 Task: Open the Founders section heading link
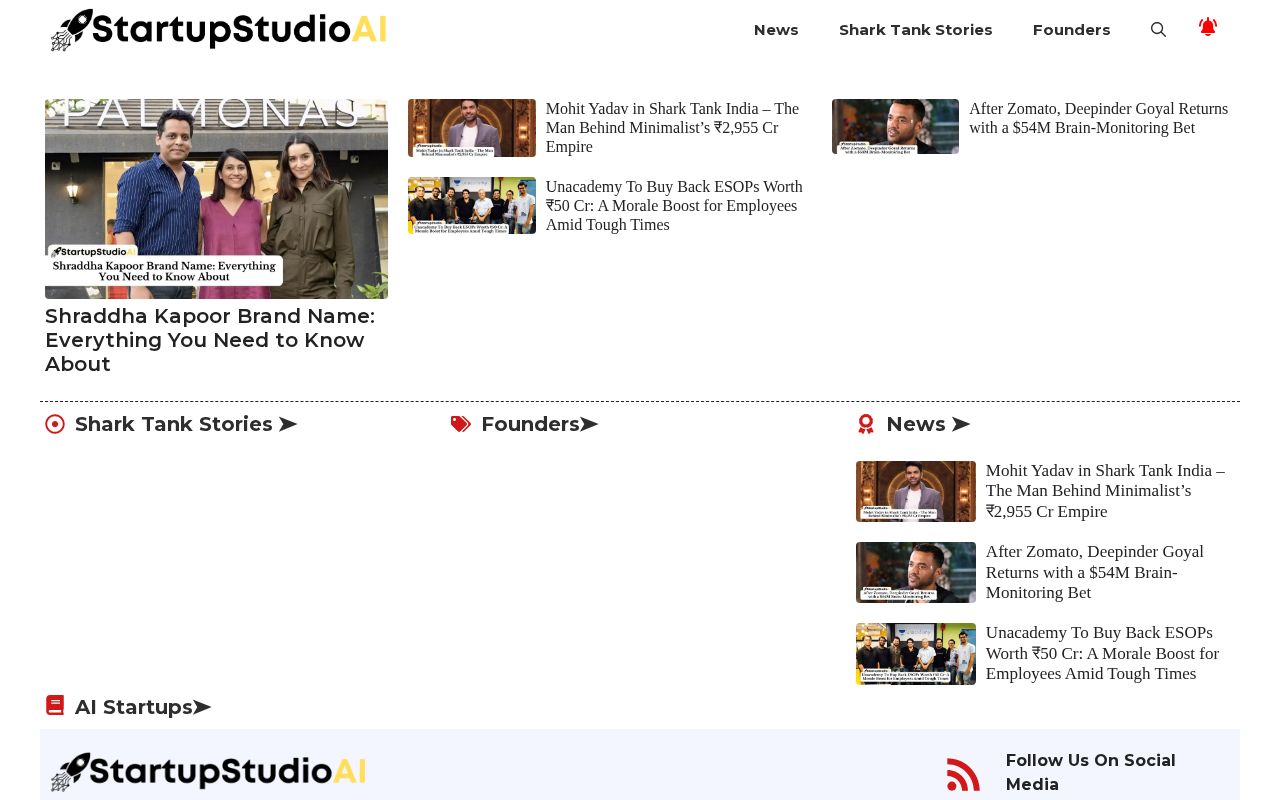(540, 424)
